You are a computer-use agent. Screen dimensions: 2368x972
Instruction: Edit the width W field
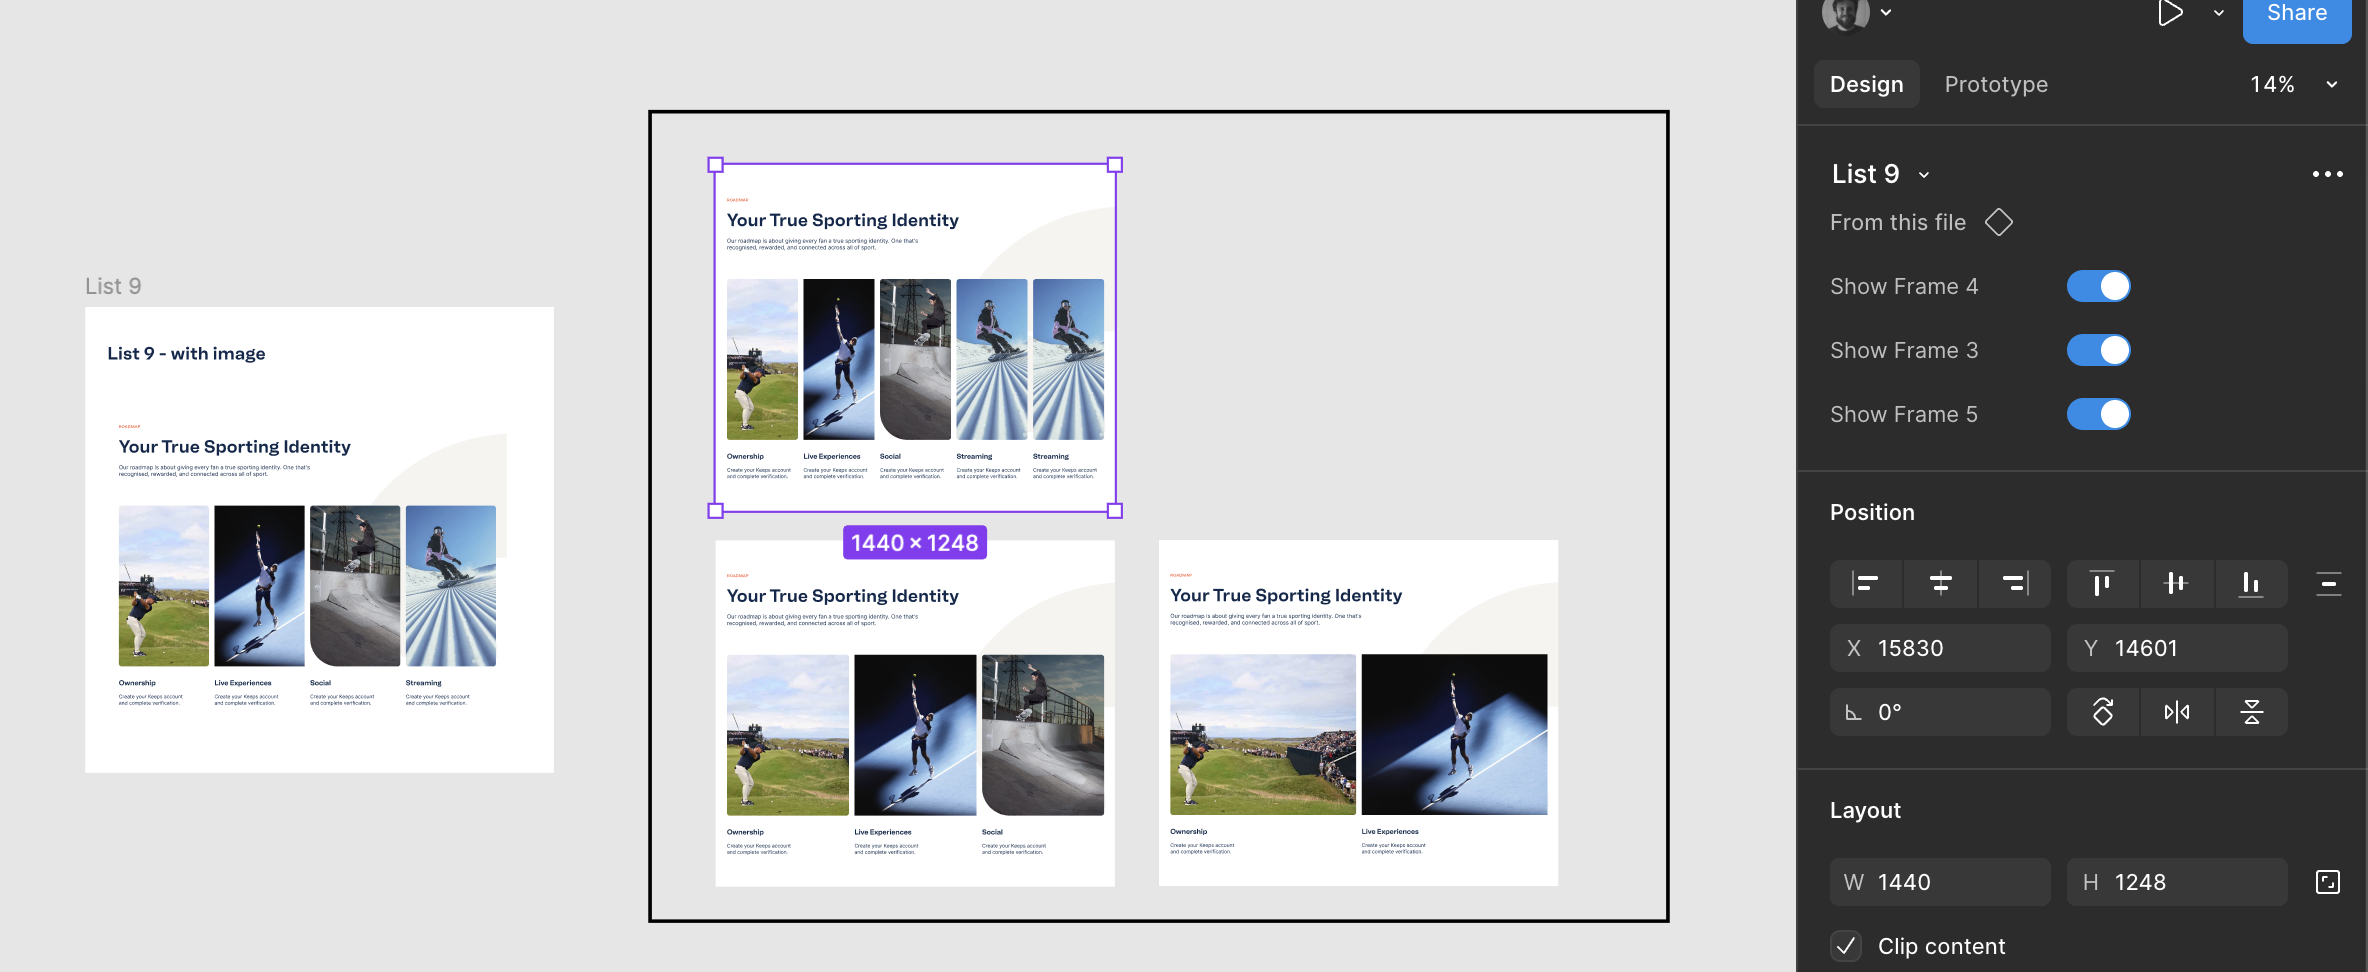coord(1940,882)
